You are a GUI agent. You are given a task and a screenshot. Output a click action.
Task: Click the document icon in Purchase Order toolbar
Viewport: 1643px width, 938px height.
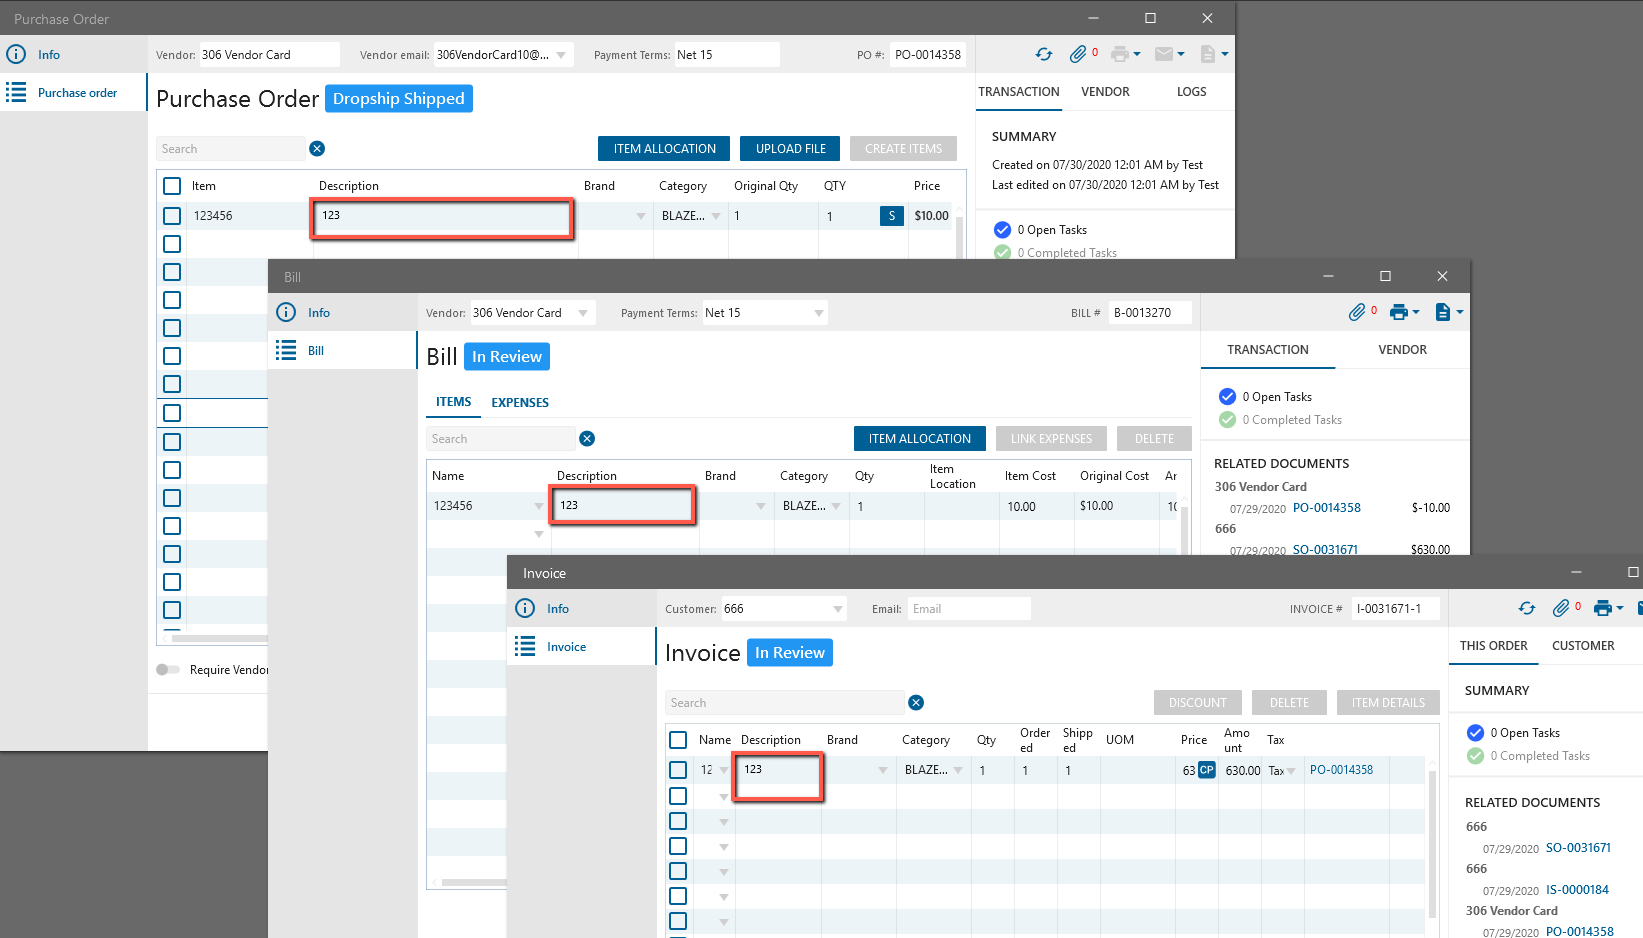coord(1208,54)
